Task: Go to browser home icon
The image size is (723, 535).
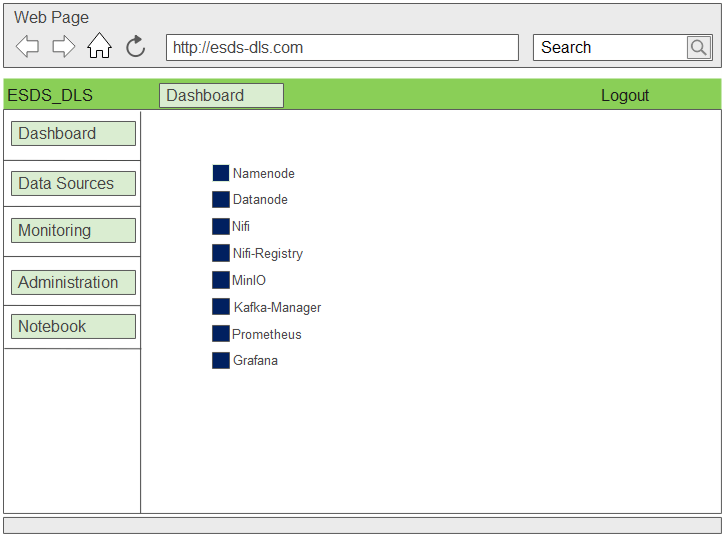Action: pyautogui.click(x=99, y=46)
